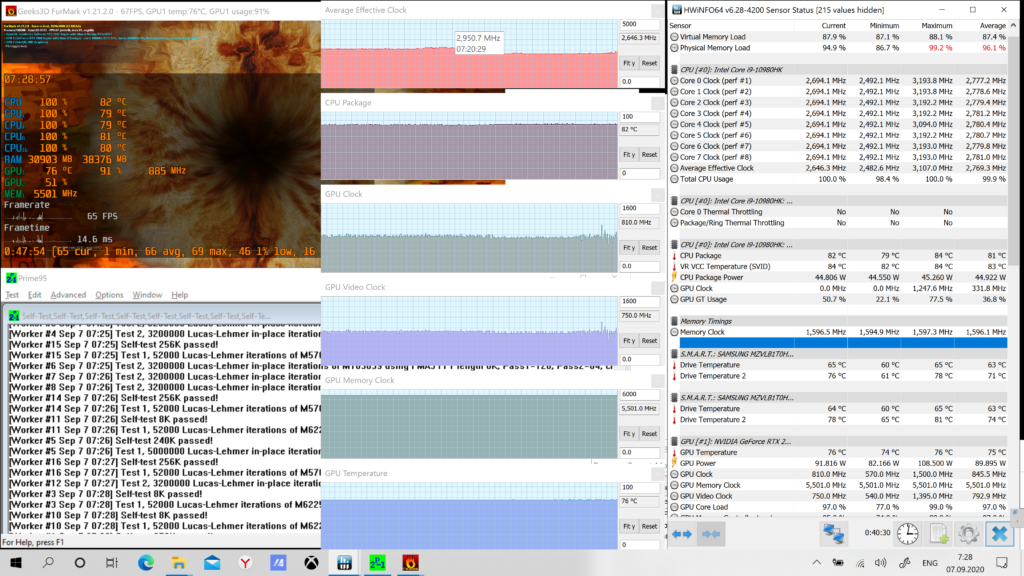Open Task View from the taskbar
The width and height of the screenshot is (1024, 576).
point(112,562)
